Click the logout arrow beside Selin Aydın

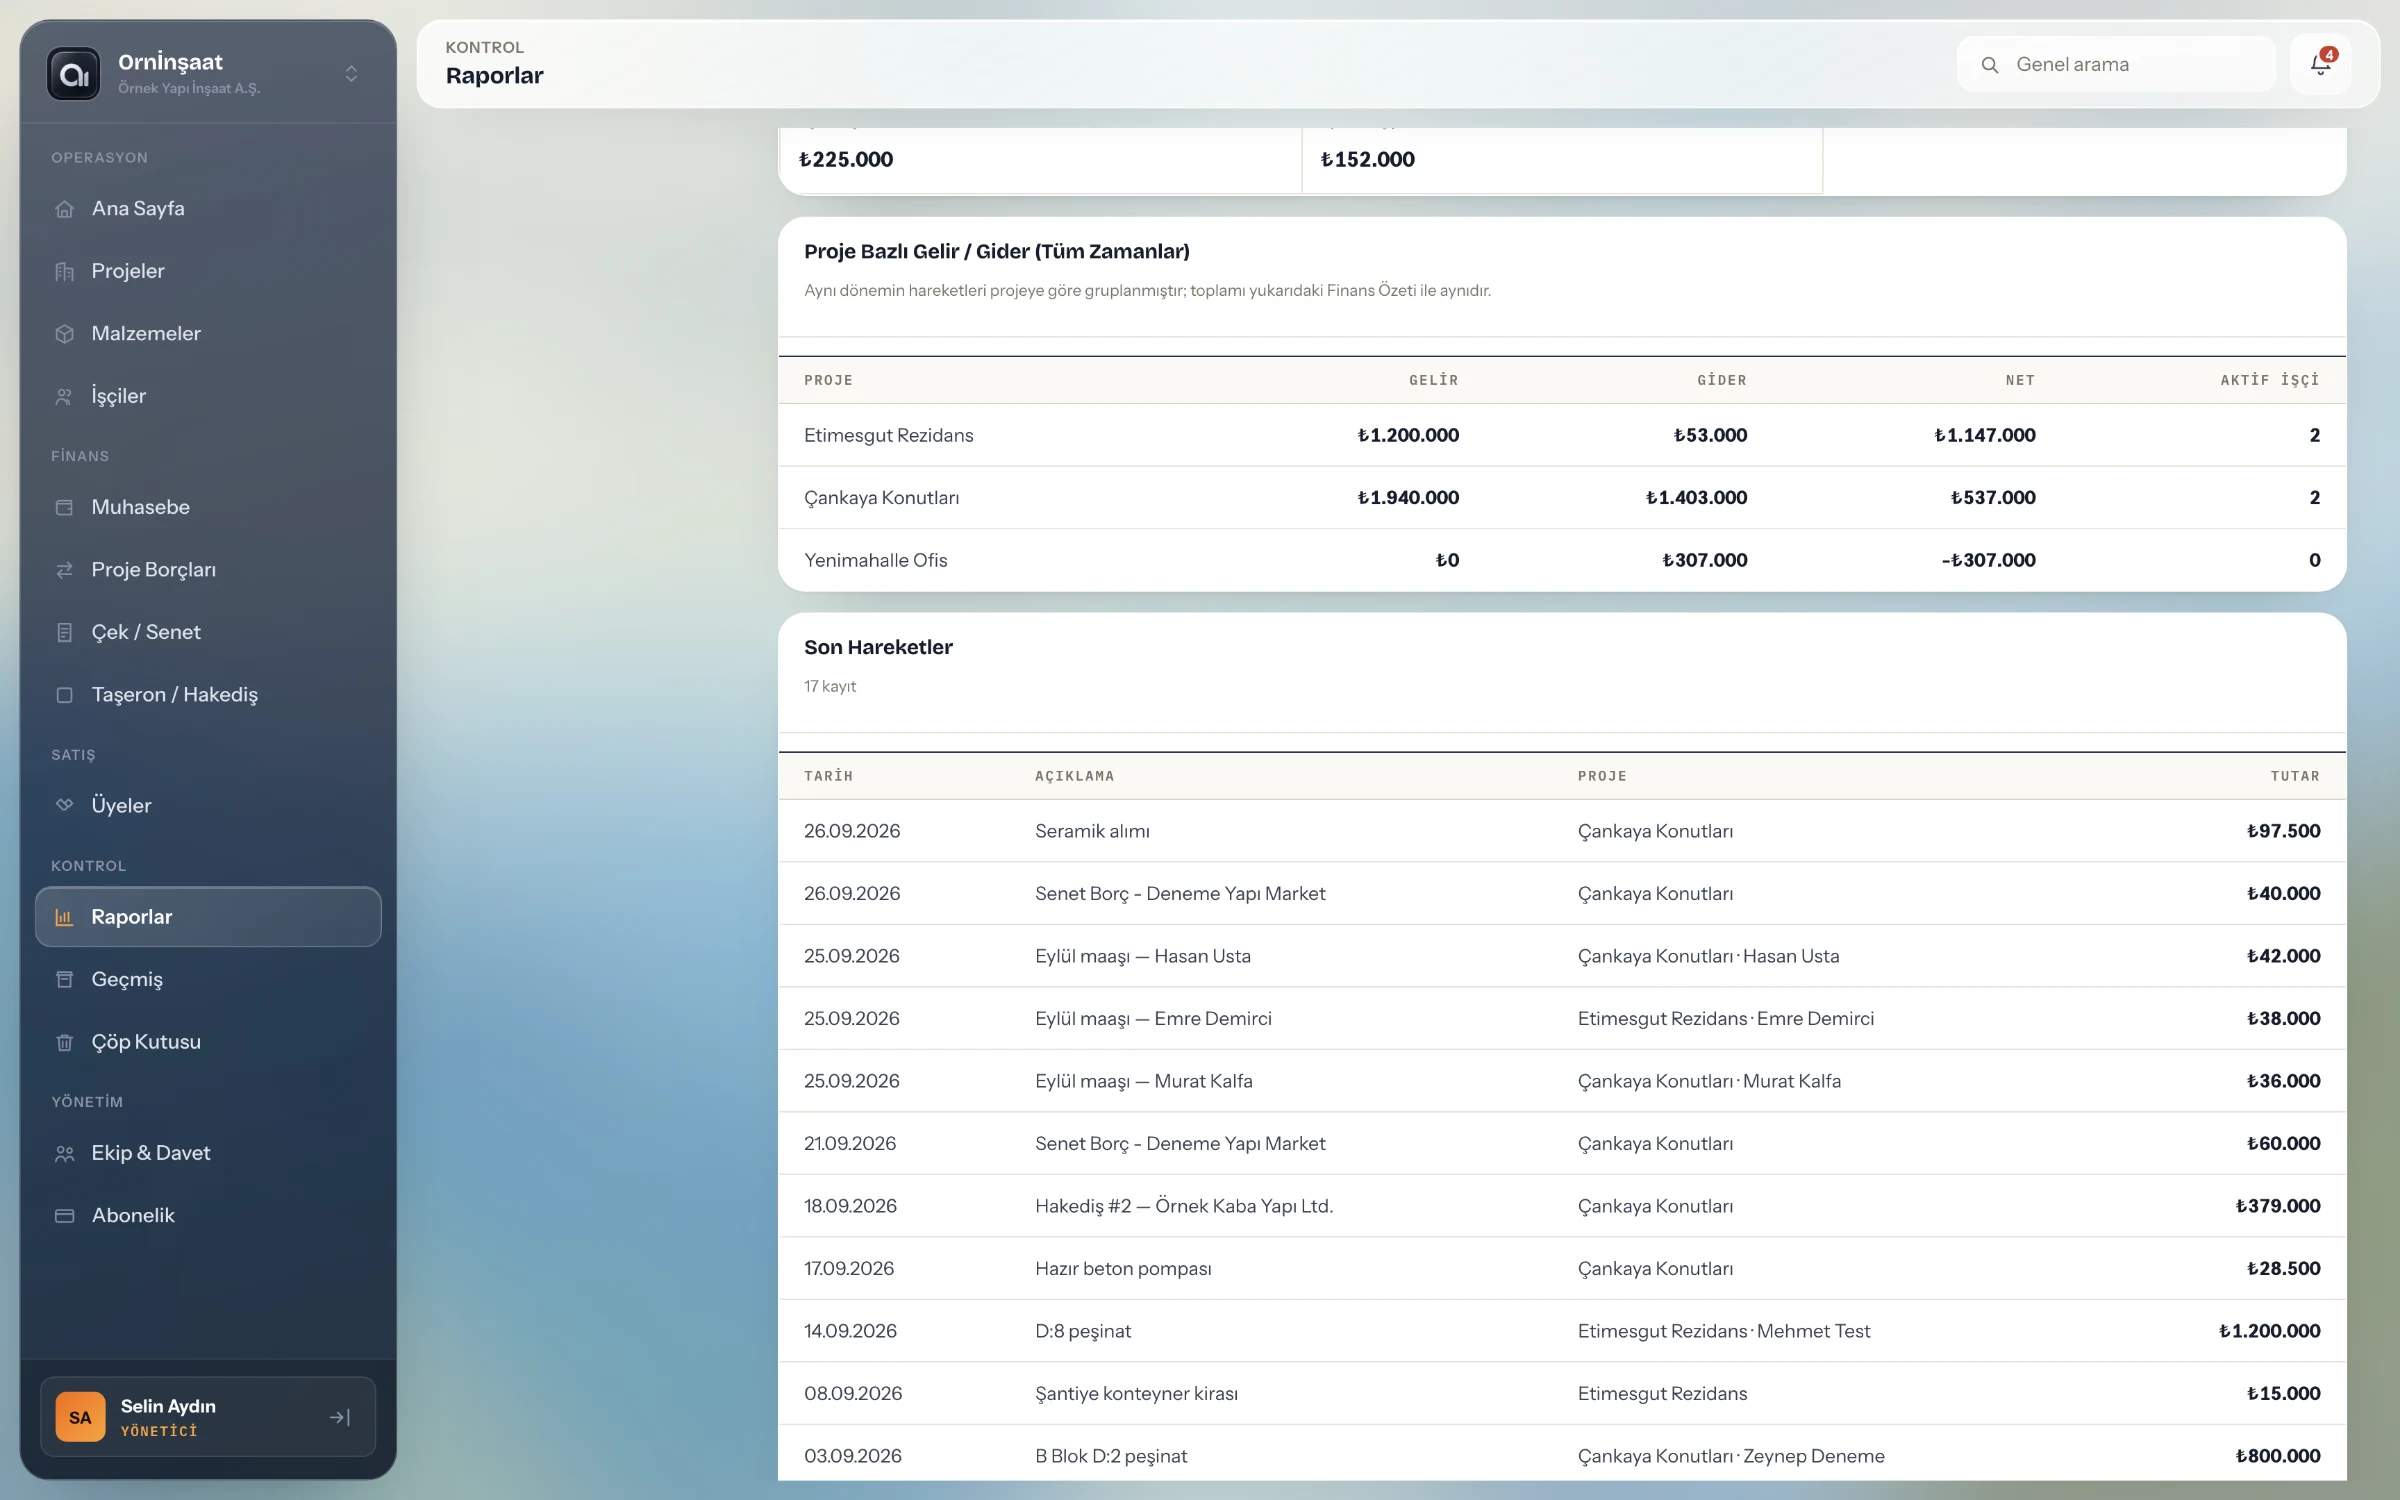pyautogui.click(x=340, y=1417)
